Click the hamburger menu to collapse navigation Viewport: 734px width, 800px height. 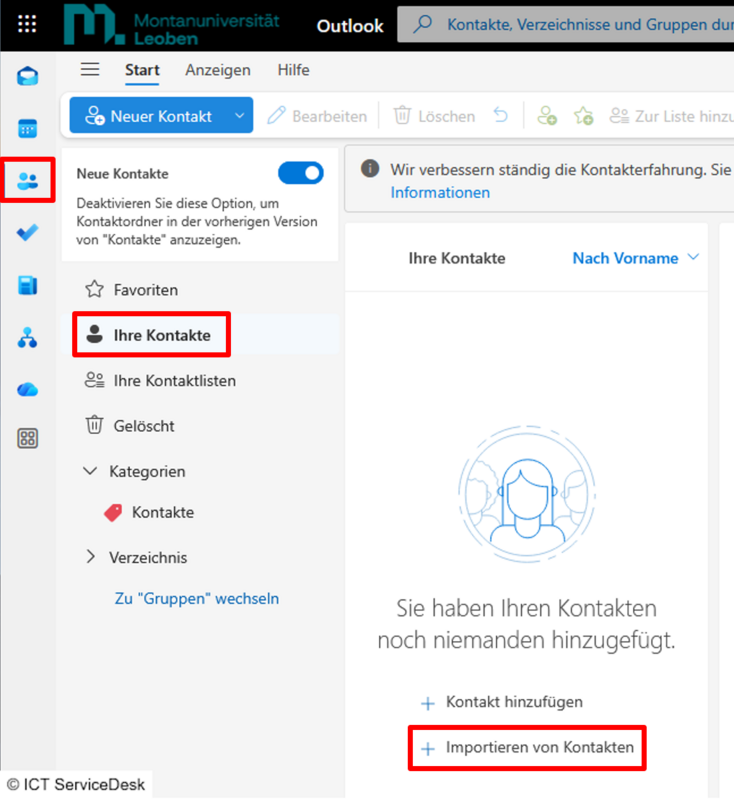(90, 70)
